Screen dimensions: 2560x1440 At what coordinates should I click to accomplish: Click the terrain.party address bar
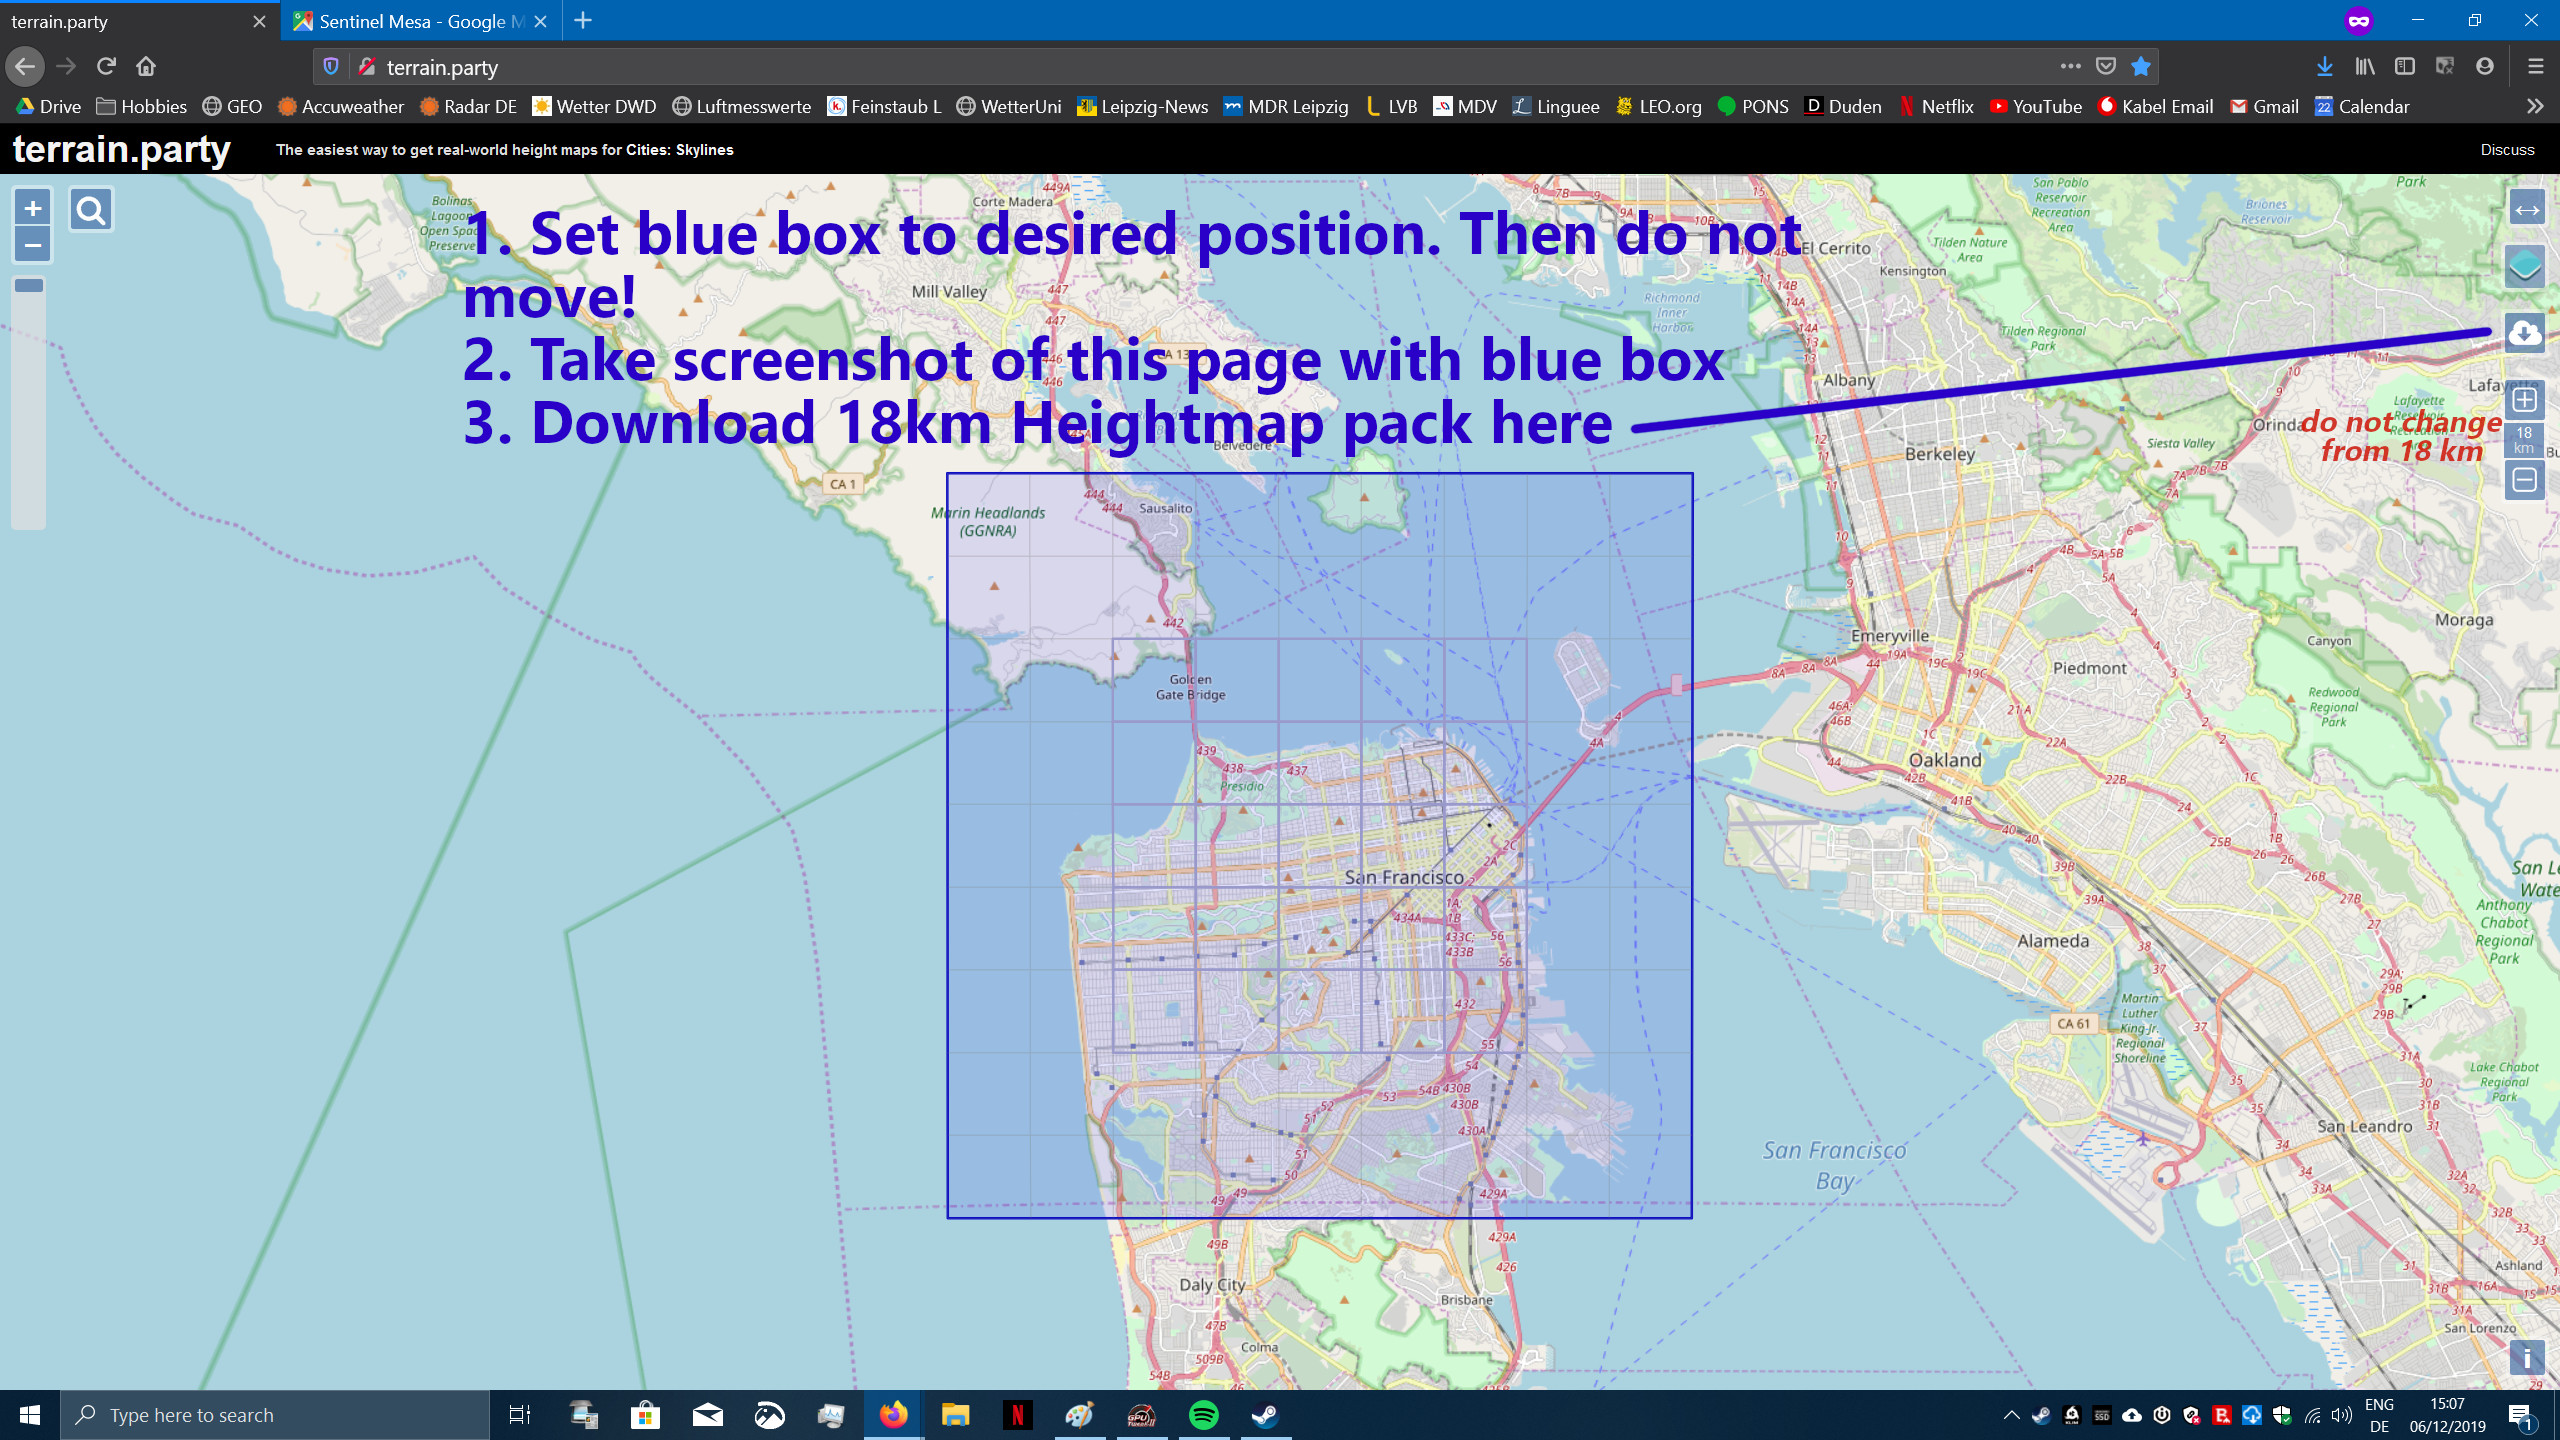point(1200,67)
